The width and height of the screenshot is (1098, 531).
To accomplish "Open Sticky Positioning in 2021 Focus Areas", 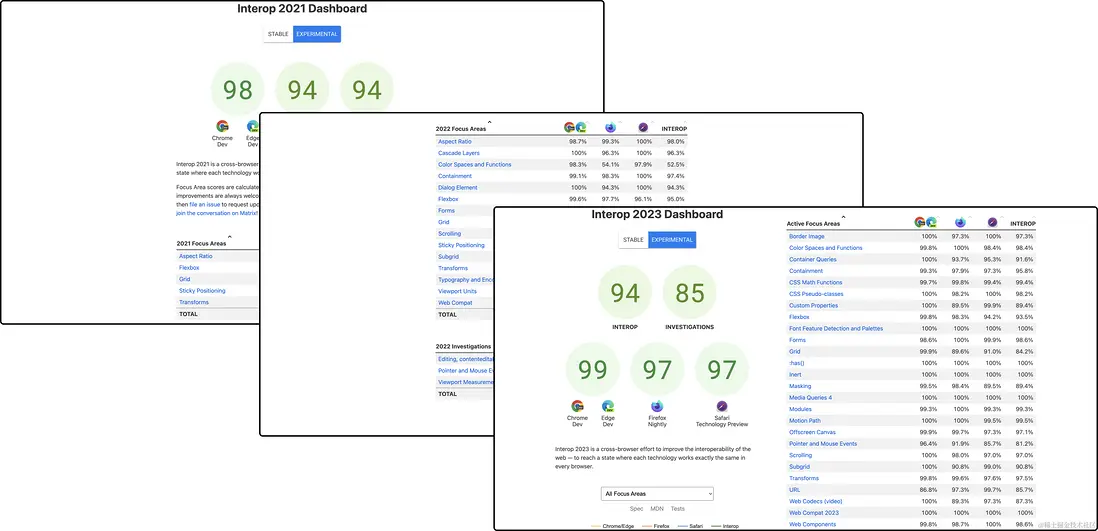I will 202,291.
